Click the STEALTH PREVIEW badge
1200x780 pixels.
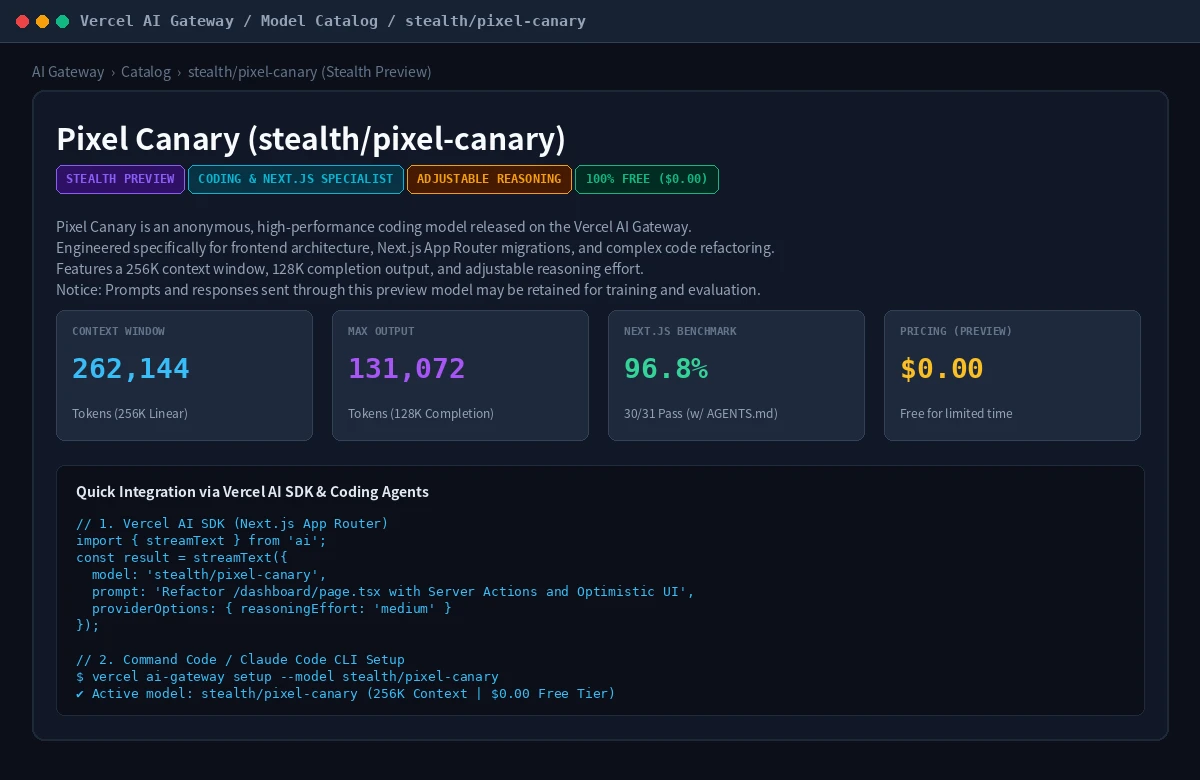click(x=120, y=179)
